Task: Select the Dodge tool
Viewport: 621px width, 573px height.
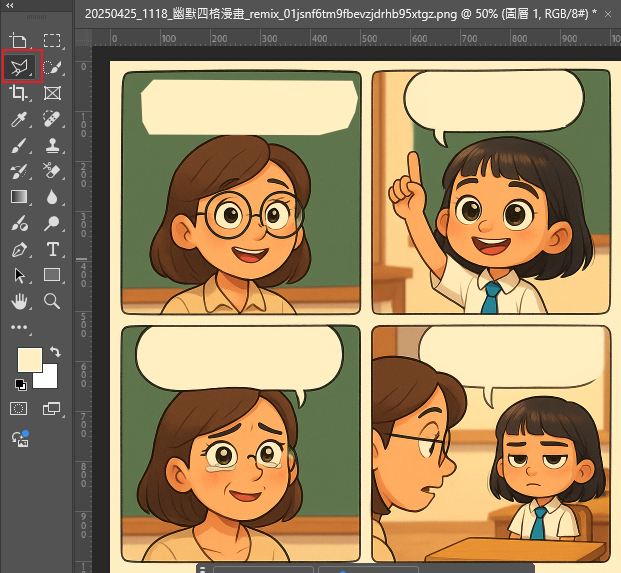Action: click(x=52, y=224)
